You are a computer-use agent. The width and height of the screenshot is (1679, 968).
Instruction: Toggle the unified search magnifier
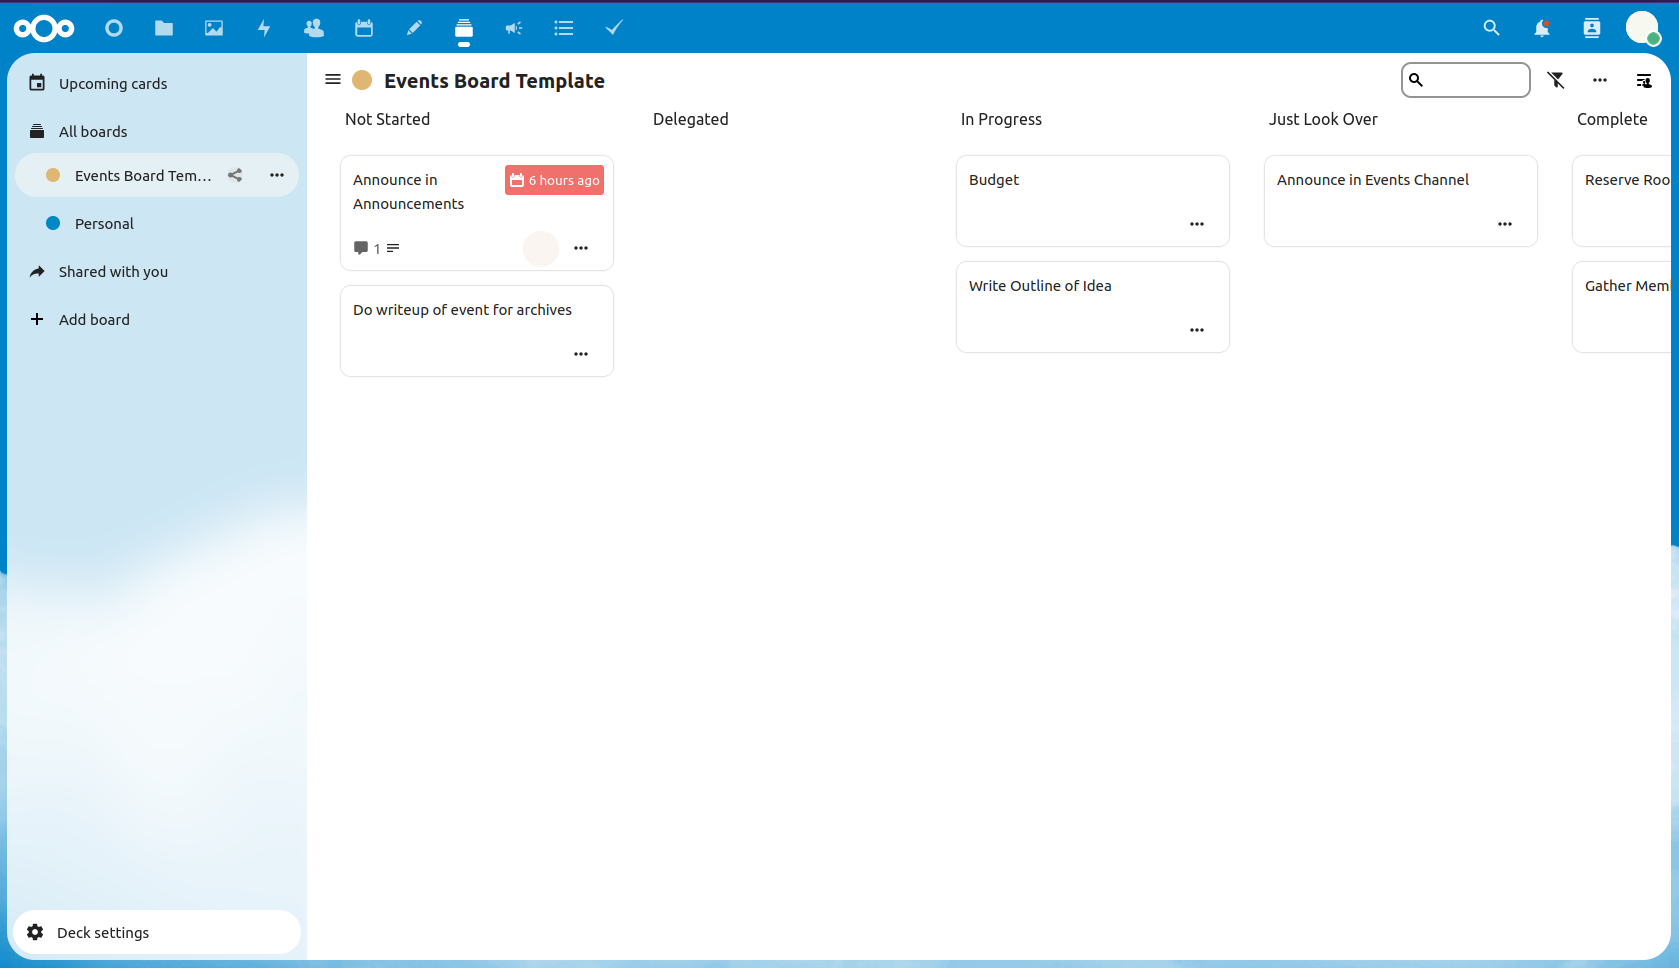pos(1491,28)
